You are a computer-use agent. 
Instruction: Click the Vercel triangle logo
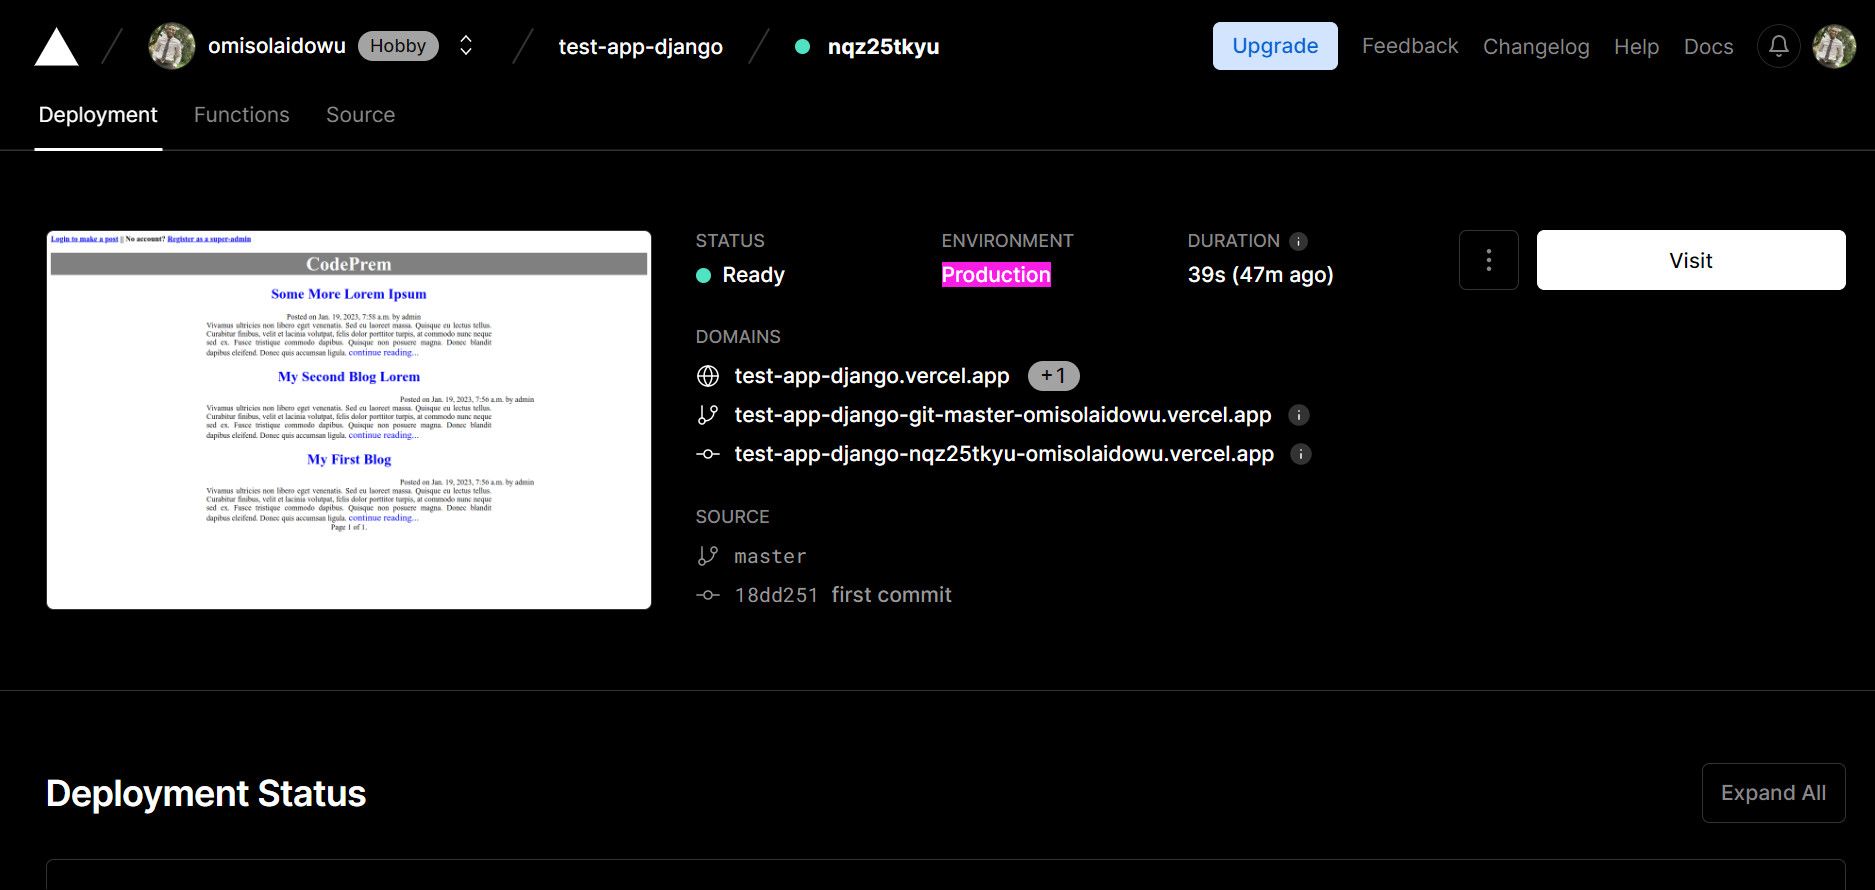pos(56,47)
